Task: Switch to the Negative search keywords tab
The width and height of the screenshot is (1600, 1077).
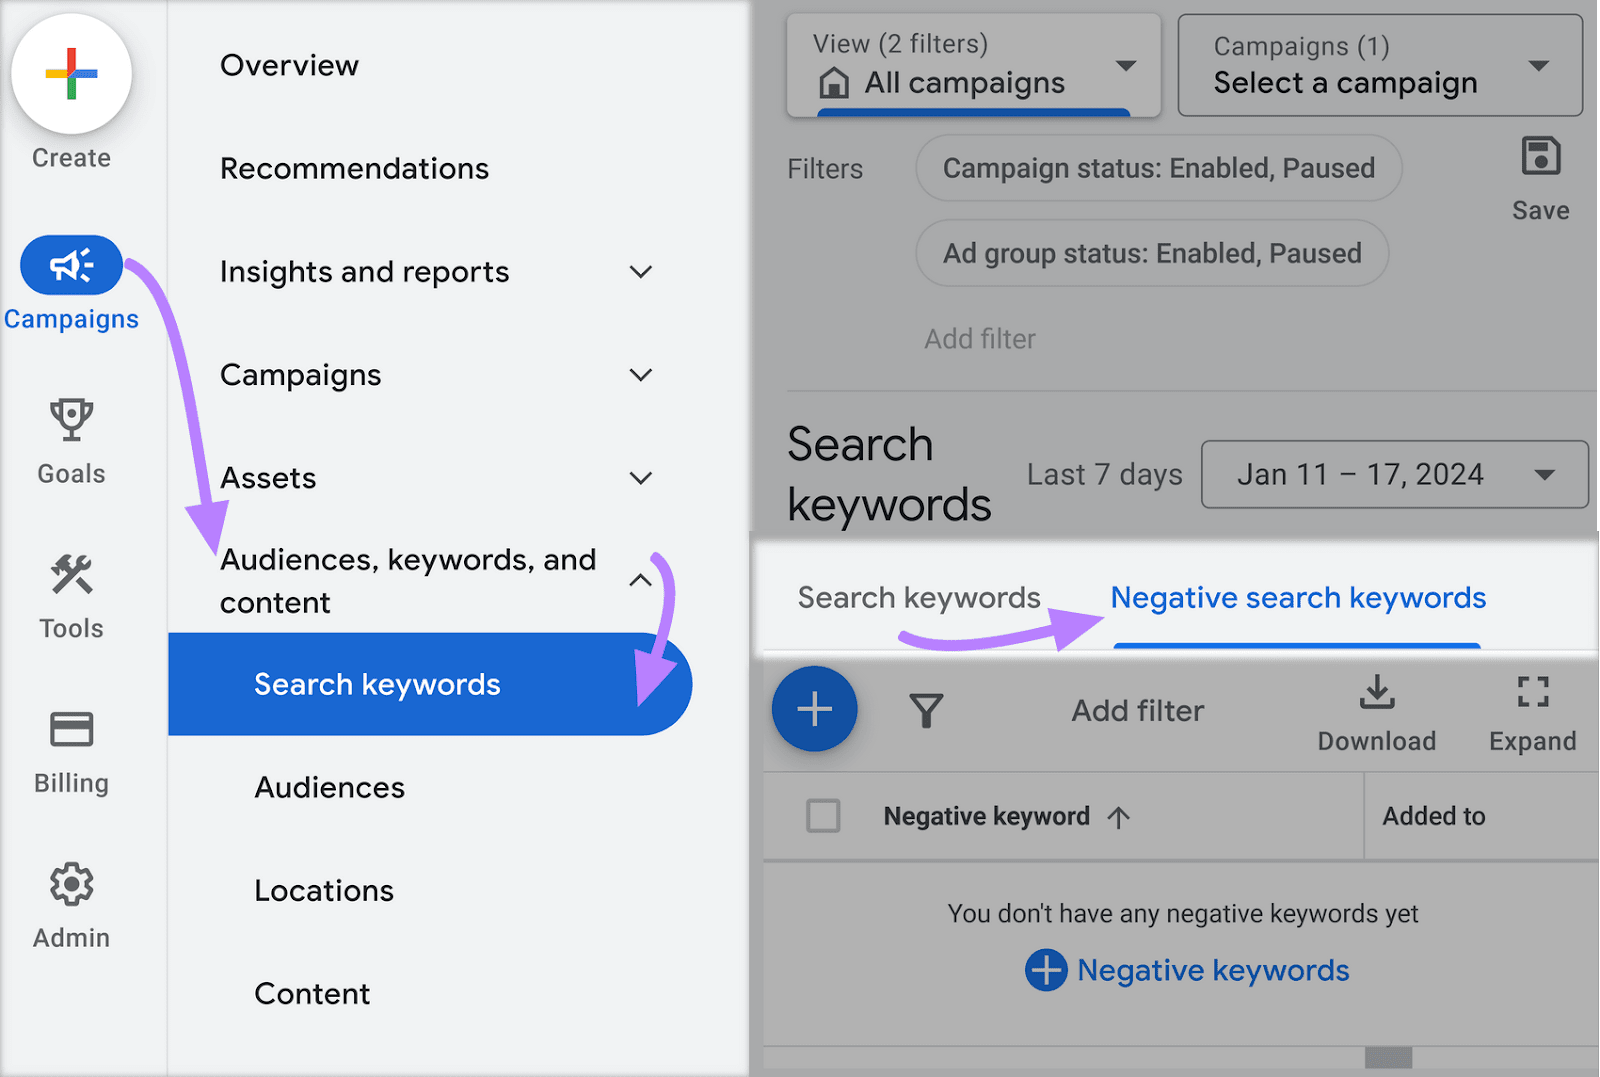Action: [1297, 597]
